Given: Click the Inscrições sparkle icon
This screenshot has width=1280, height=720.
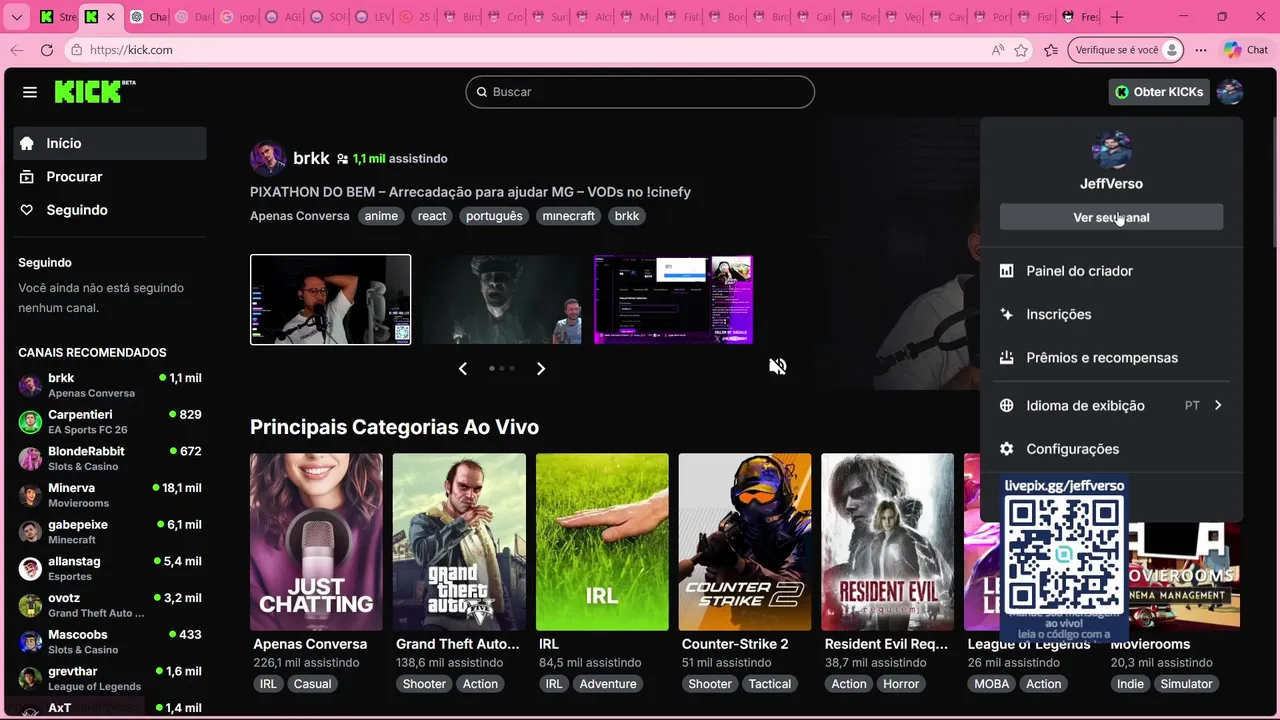Looking at the screenshot, I should pos(1006,314).
